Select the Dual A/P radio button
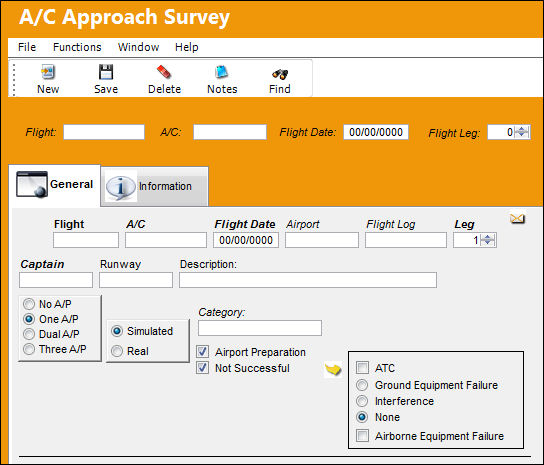Screen dimensions: 544x465 [29, 334]
